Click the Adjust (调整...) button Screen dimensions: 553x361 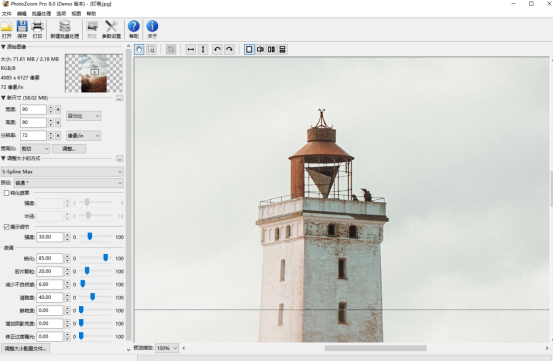(69, 148)
